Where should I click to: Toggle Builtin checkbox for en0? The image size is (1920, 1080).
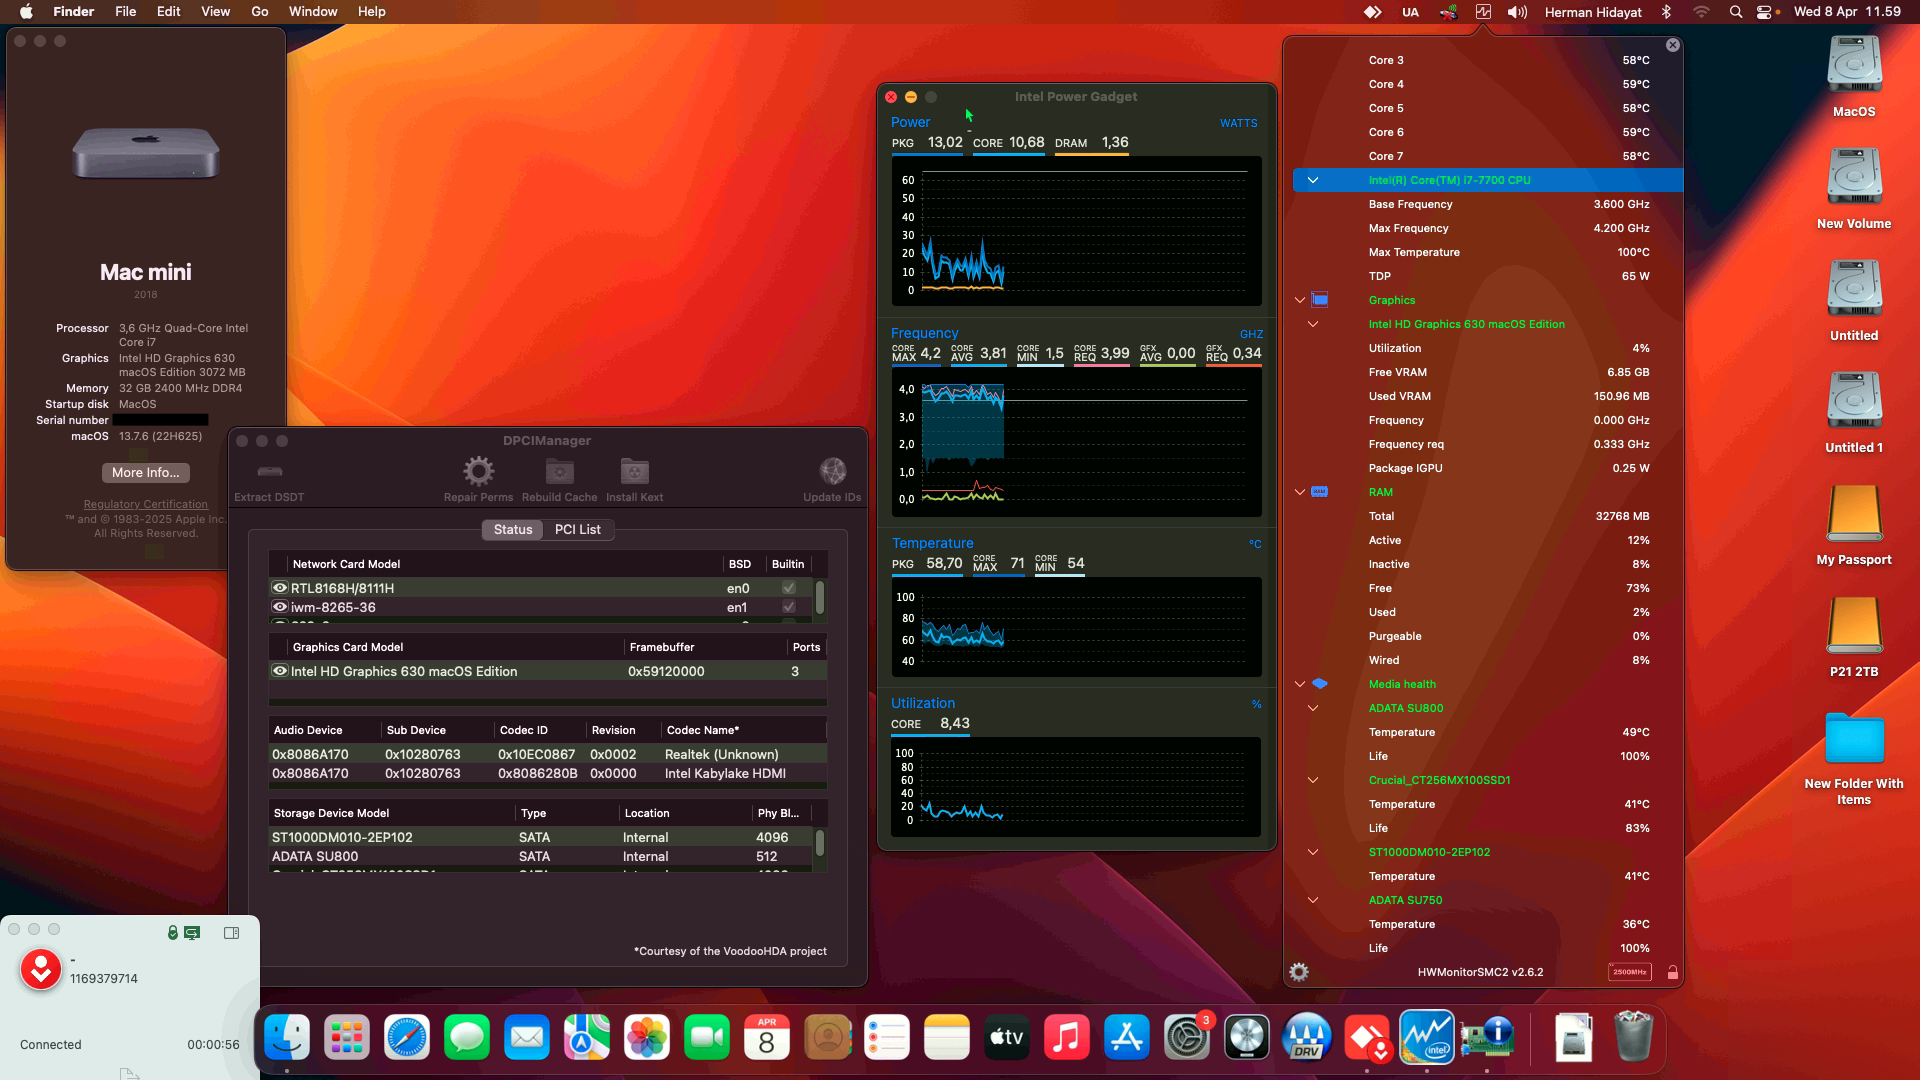click(789, 588)
